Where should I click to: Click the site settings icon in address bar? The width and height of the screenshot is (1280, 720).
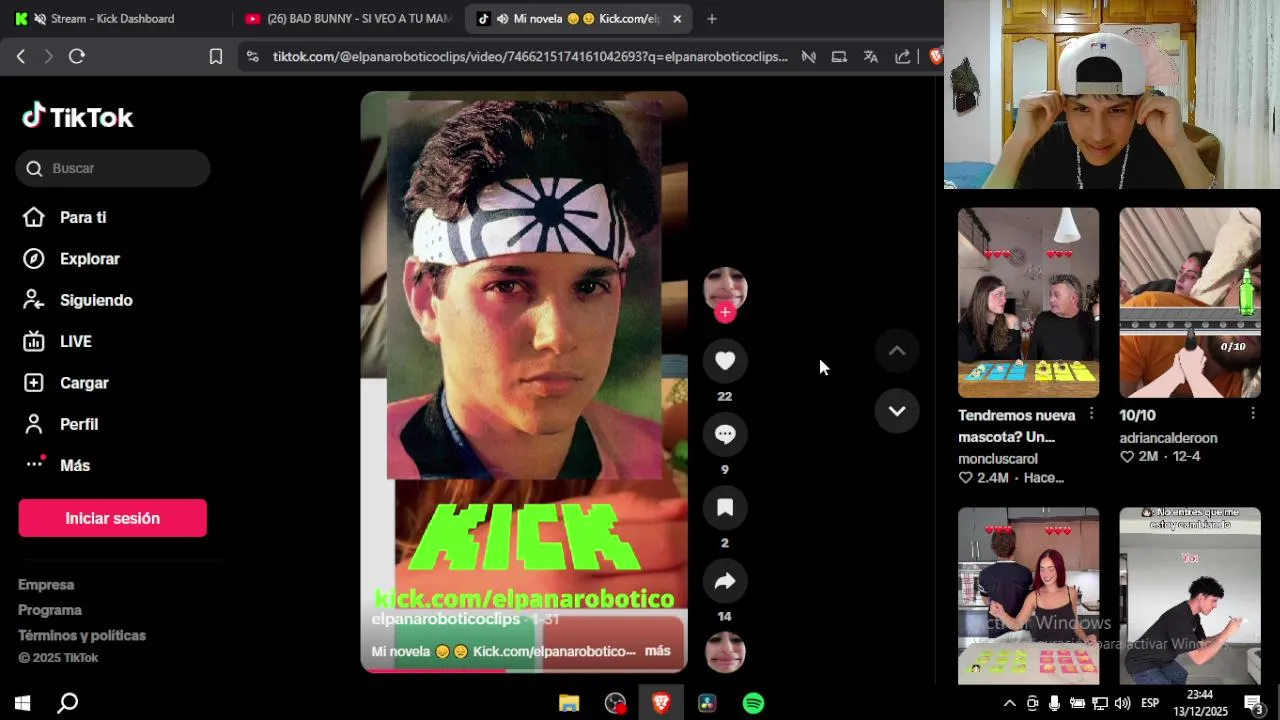pyautogui.click(x=252, y=57)
